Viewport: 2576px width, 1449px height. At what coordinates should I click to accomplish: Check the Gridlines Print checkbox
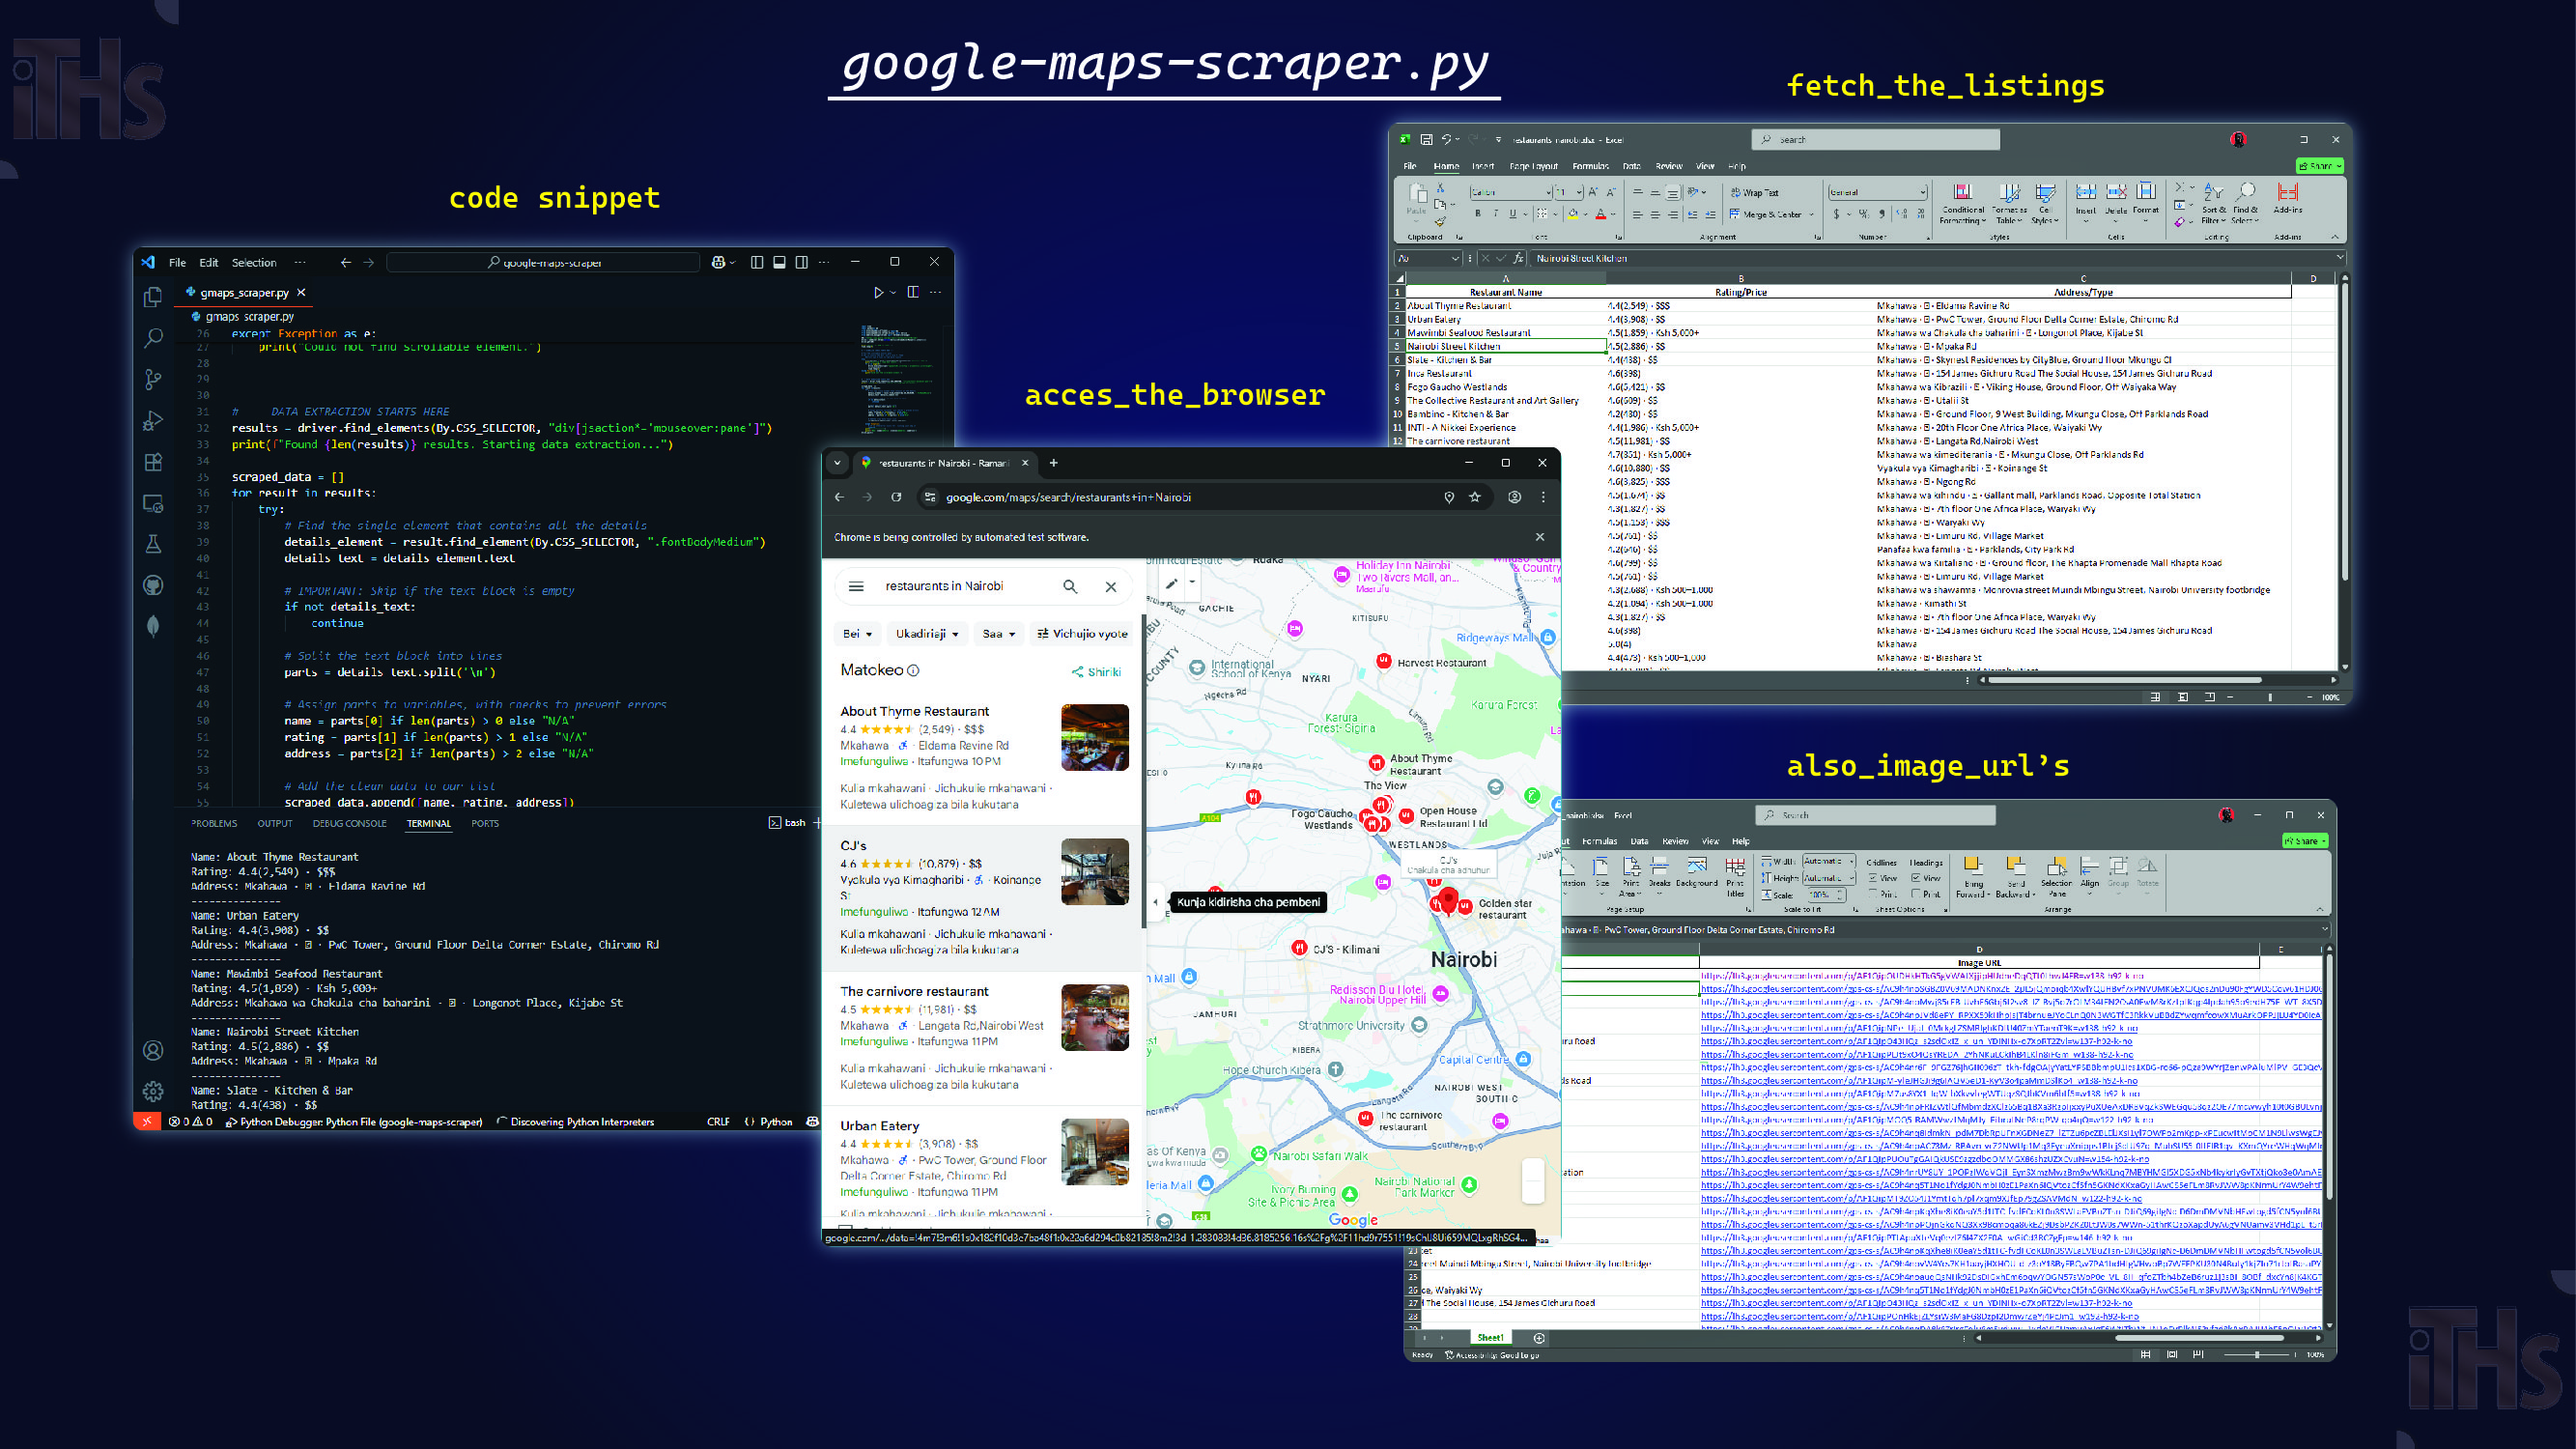point(1873,894)
